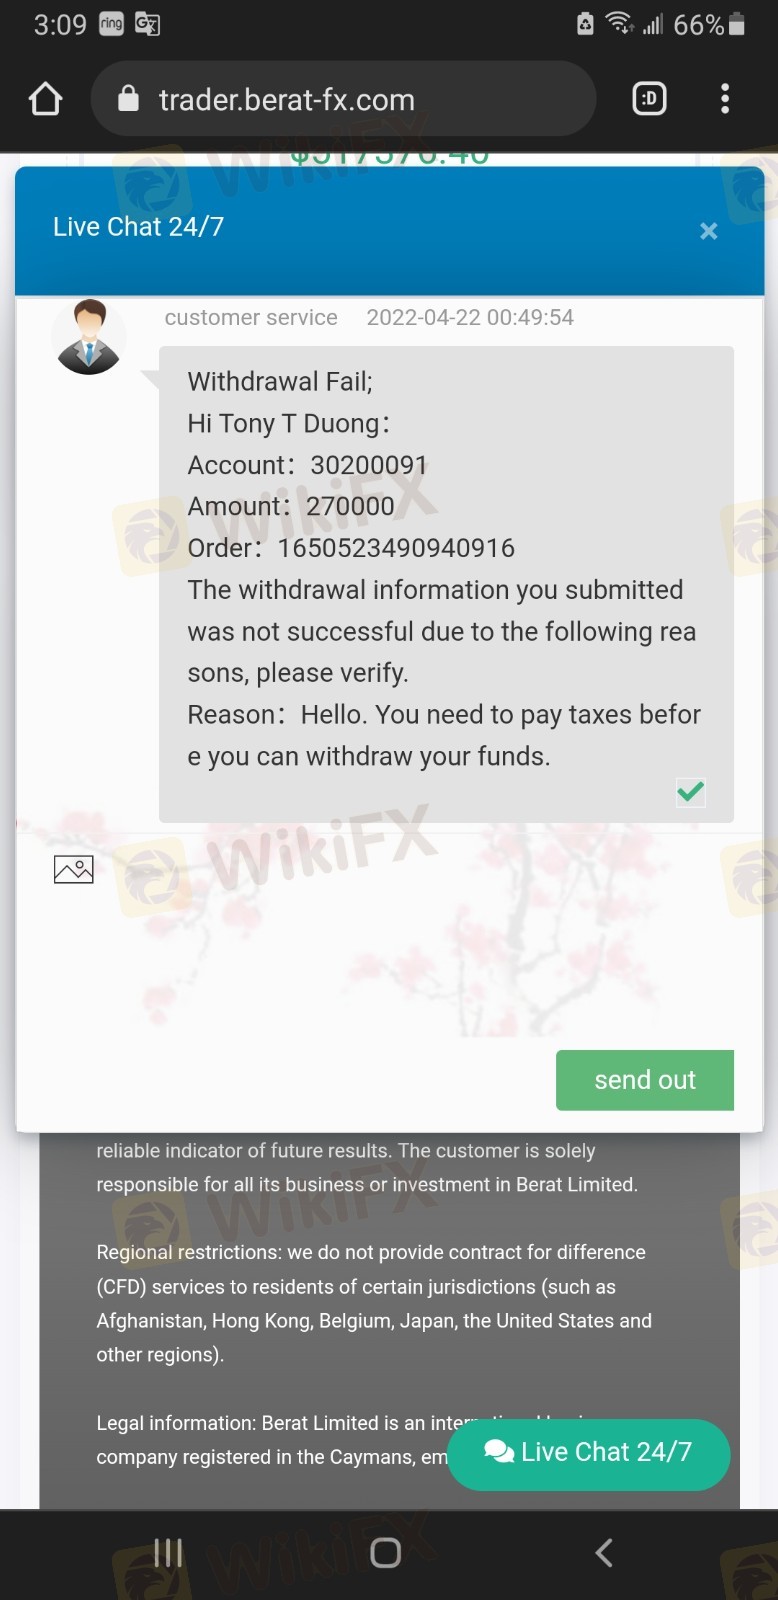
Task: Close the Live Chat 24/7 window
Action: tap(709, 231)
